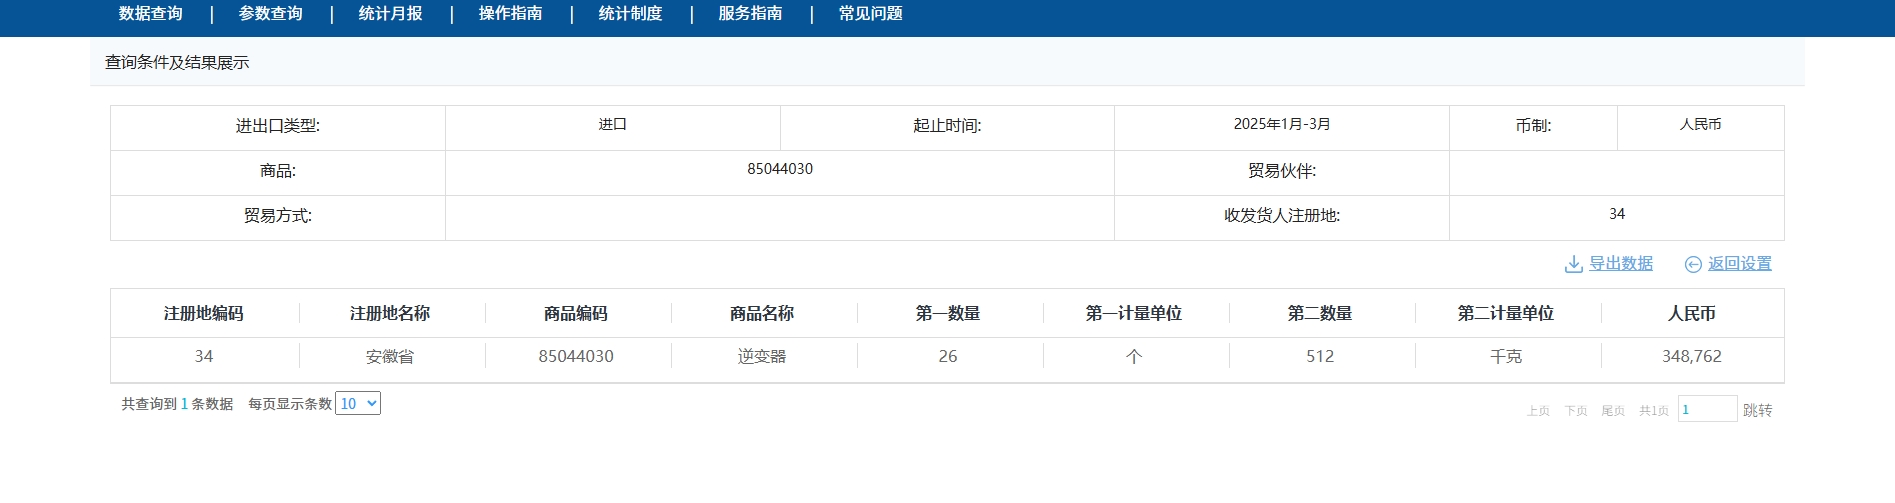Click the 第一计量单位 column header

coord(1134,313)
